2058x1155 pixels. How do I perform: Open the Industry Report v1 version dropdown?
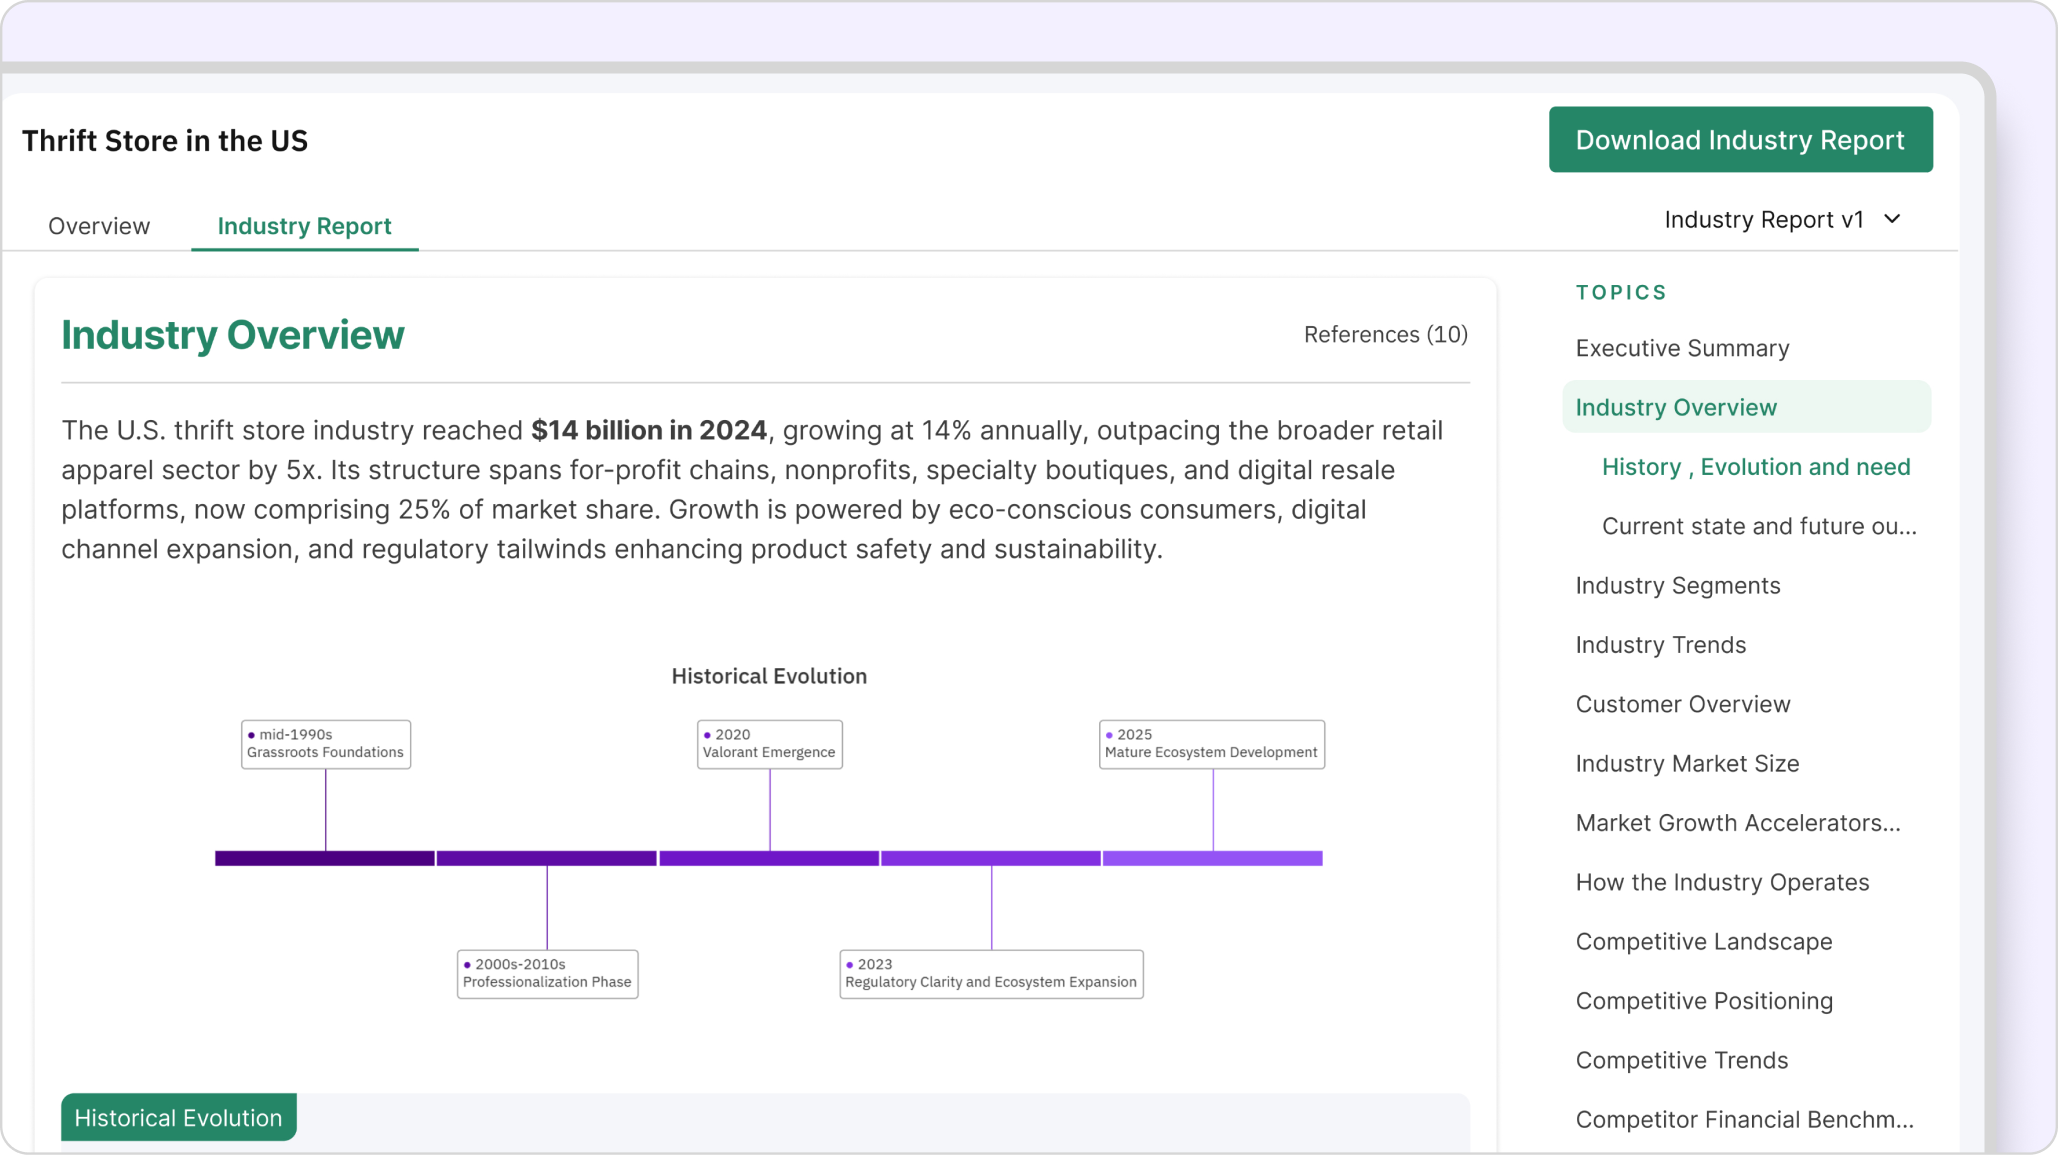pyautogui.click(x=1764, y=220)
